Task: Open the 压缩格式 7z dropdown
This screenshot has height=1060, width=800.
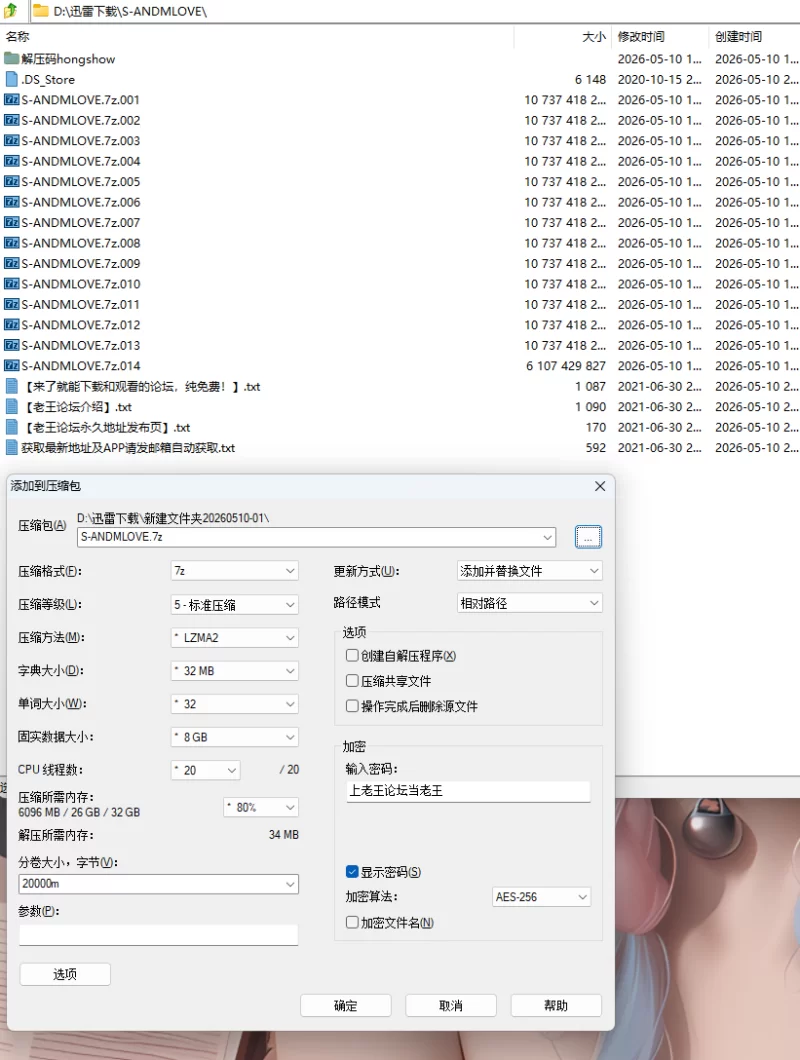Action: (x=235, y=571)
